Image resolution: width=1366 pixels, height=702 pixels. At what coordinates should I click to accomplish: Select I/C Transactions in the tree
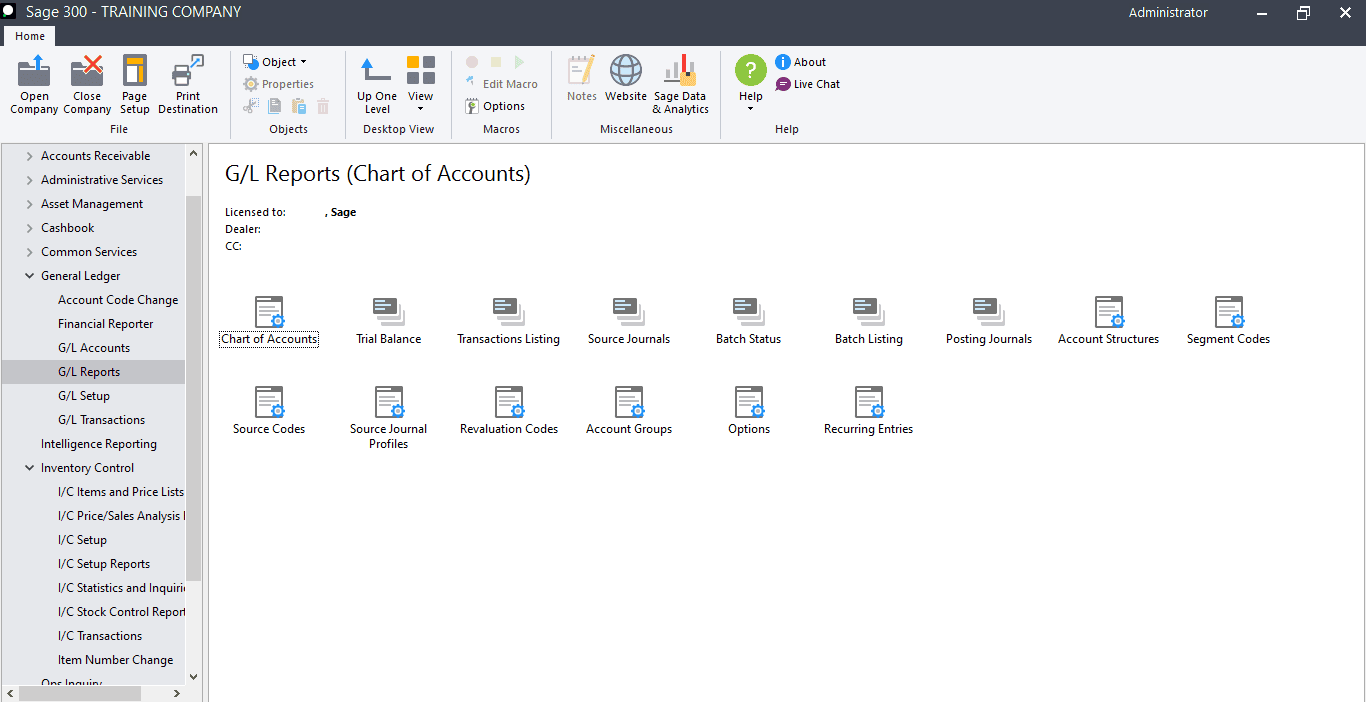100,636
